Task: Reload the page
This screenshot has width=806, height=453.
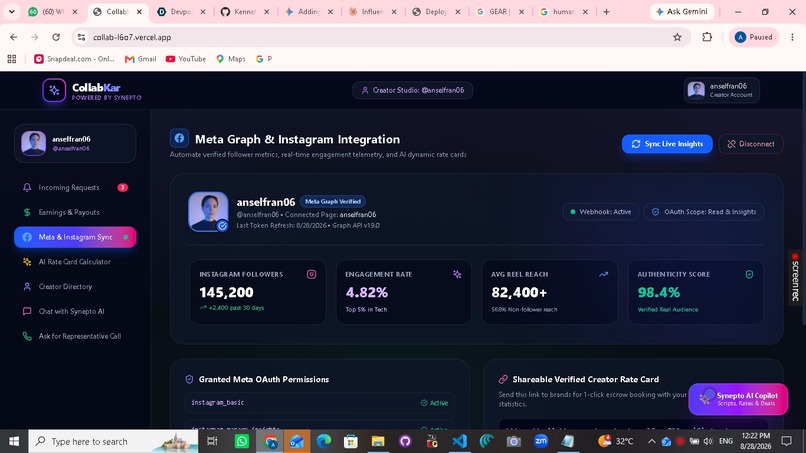Action: (x=56, y=37)
